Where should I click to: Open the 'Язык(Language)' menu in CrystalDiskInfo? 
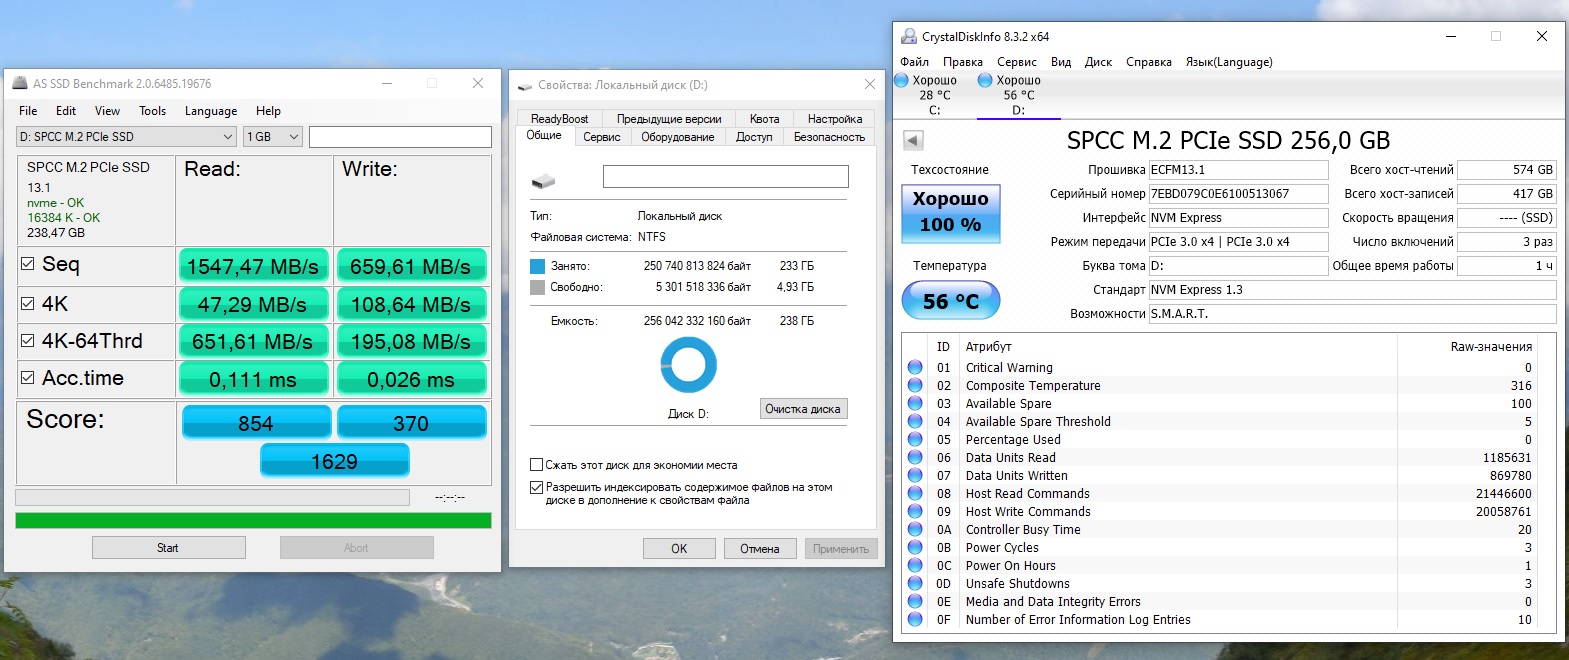(1229, 62)
